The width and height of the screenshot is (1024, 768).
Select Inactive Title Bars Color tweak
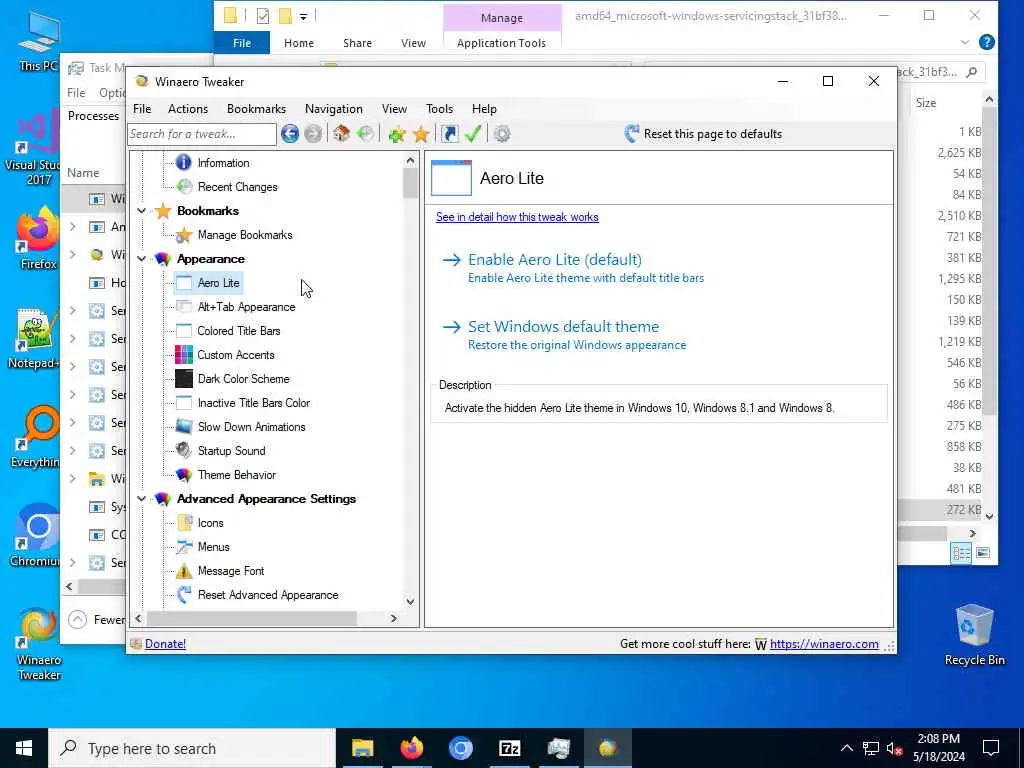click(253, 403)
